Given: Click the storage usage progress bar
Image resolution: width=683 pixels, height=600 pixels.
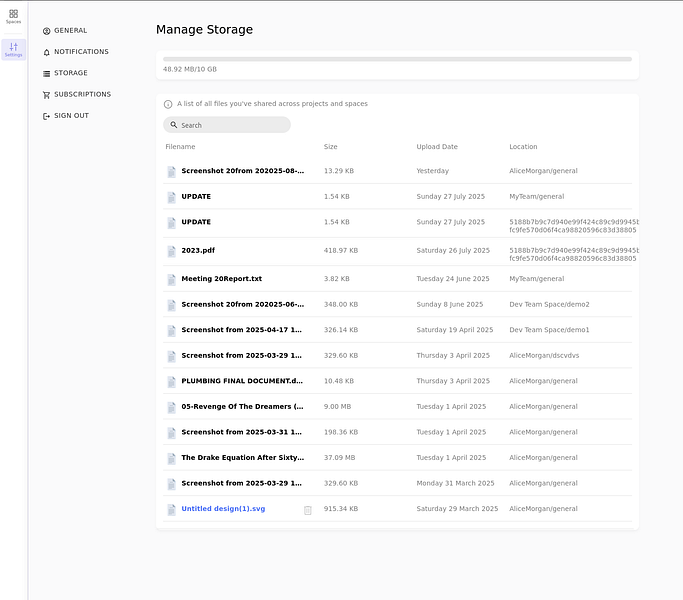Looking at the screenshot, I should (397, 59).
